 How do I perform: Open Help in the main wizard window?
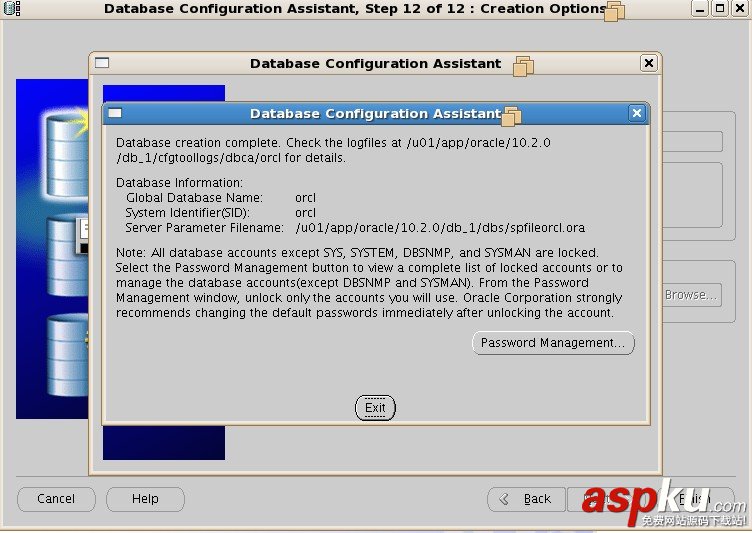coord(145,499)
